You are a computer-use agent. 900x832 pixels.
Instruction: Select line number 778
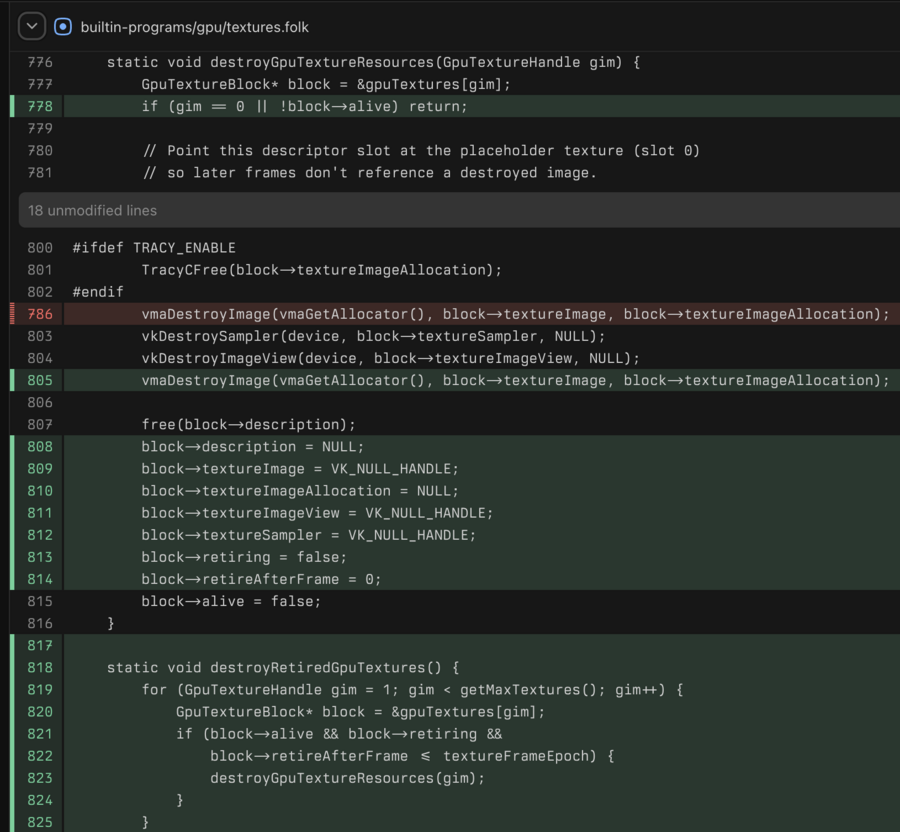point(40,106)
